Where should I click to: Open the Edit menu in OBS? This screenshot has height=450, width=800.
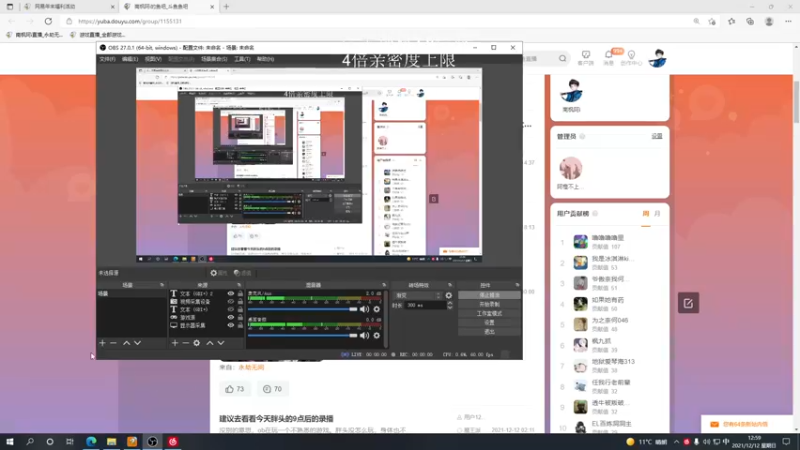130,59
